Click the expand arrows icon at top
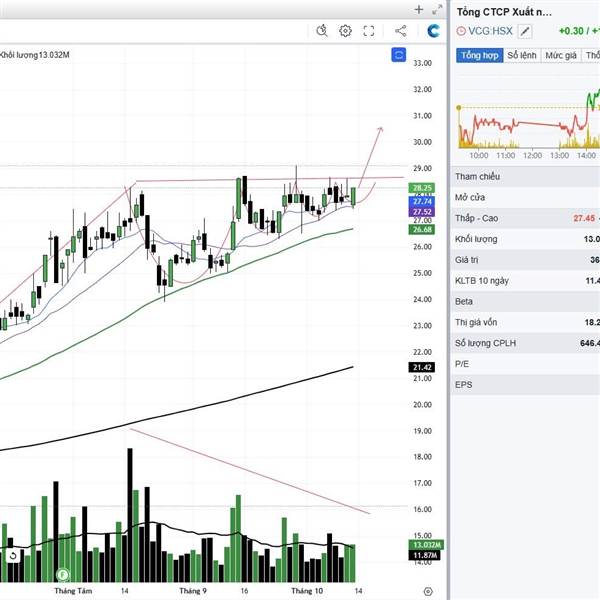600x600 pixels. 437,10
